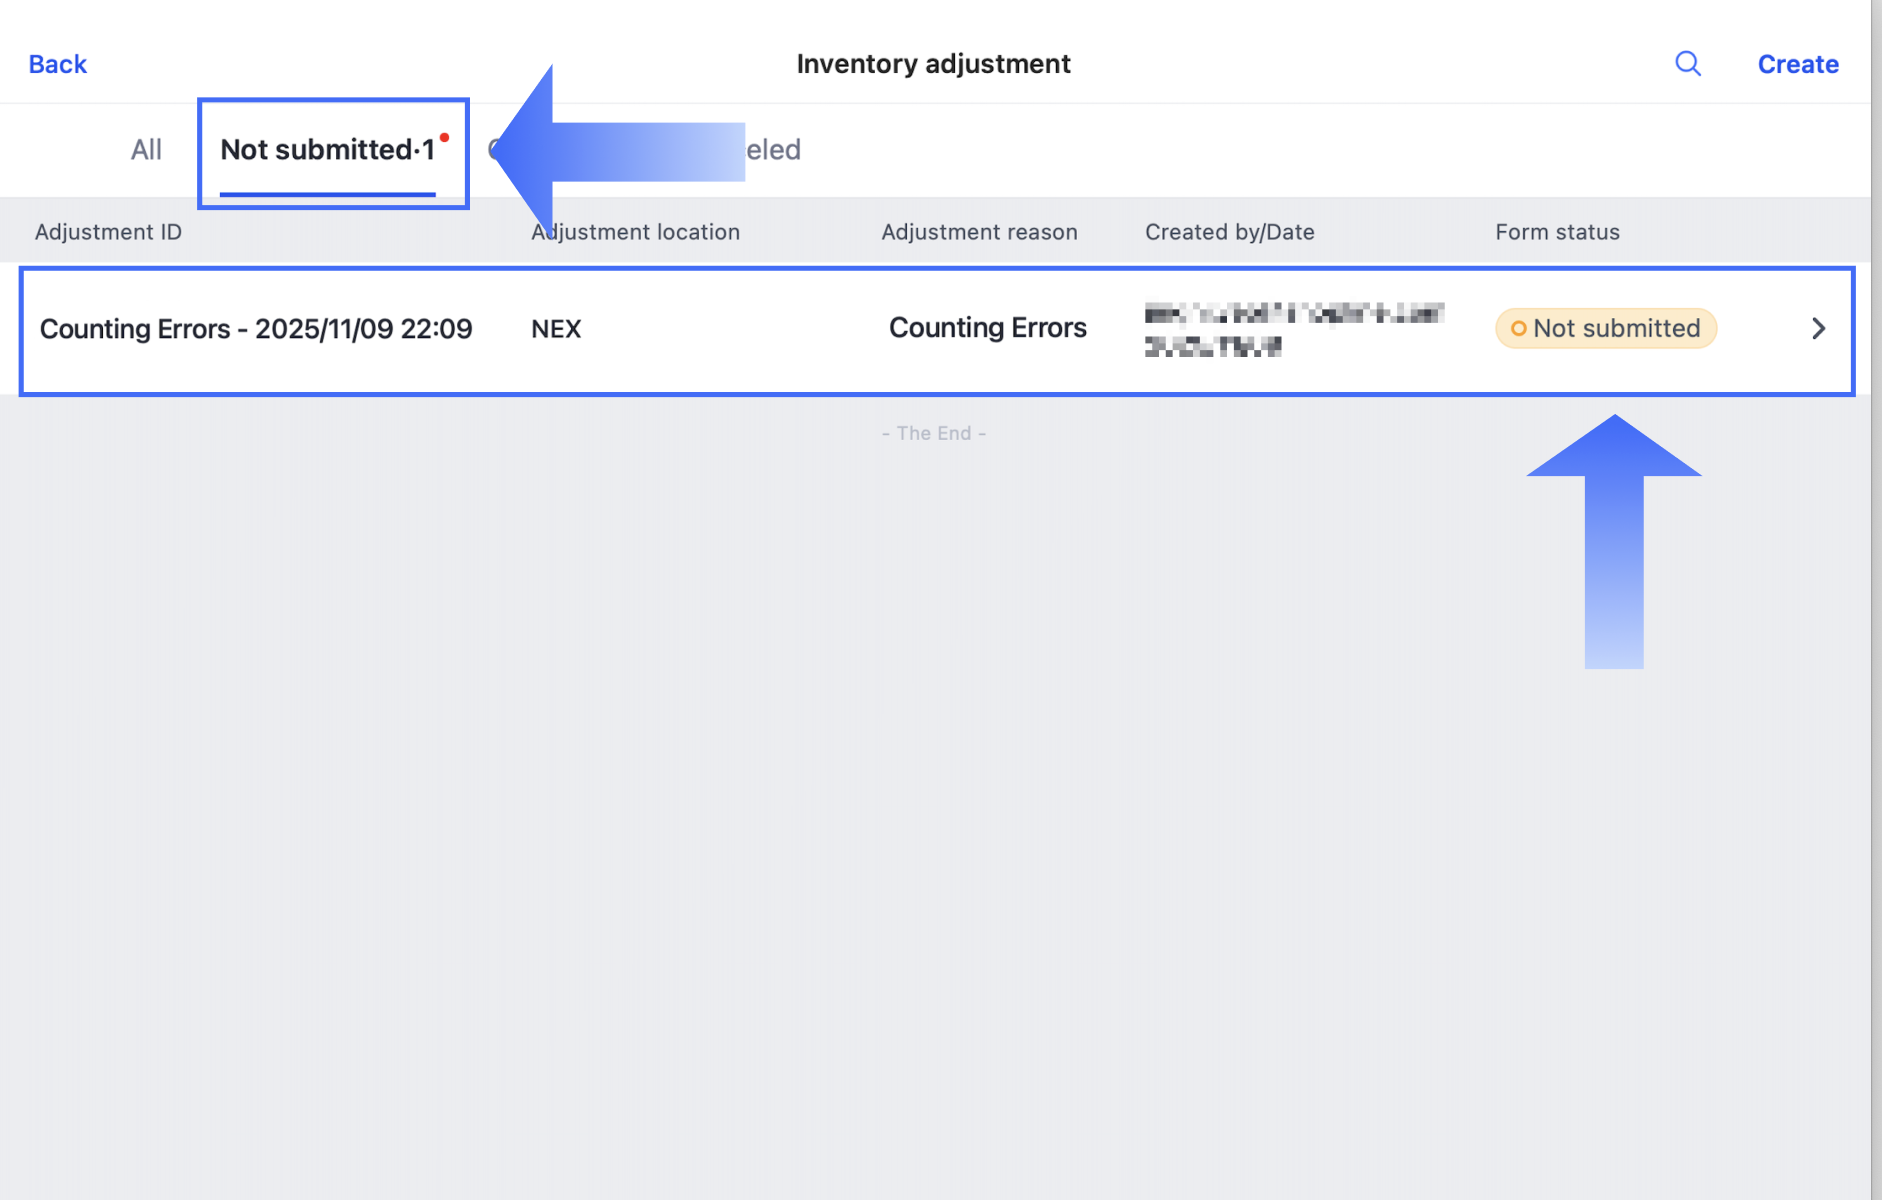Click the Adjustment reason column header
Viewport: 1882px width, 1200px height.
(979, 232)
